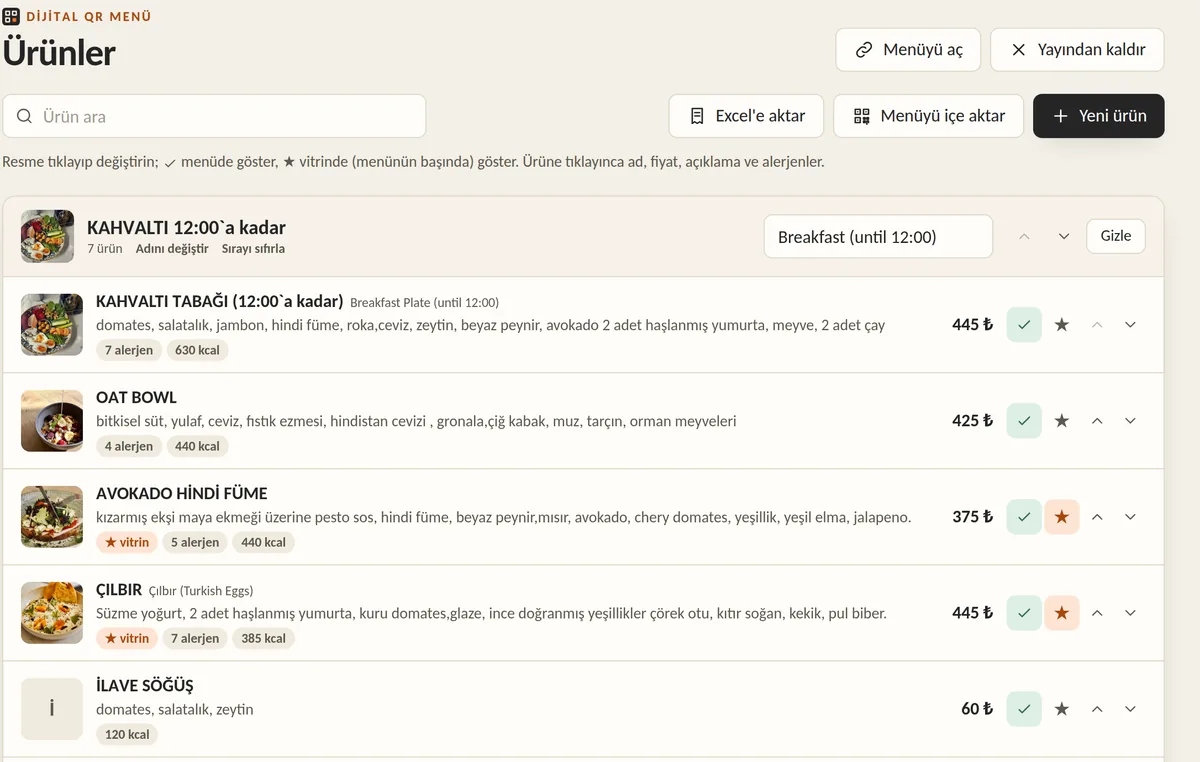Image resolution: width=1200 pixels, height=762 pixels.
Task: Unpublish menu via Yayından kaldır
Action: (x=1077, y=50)
